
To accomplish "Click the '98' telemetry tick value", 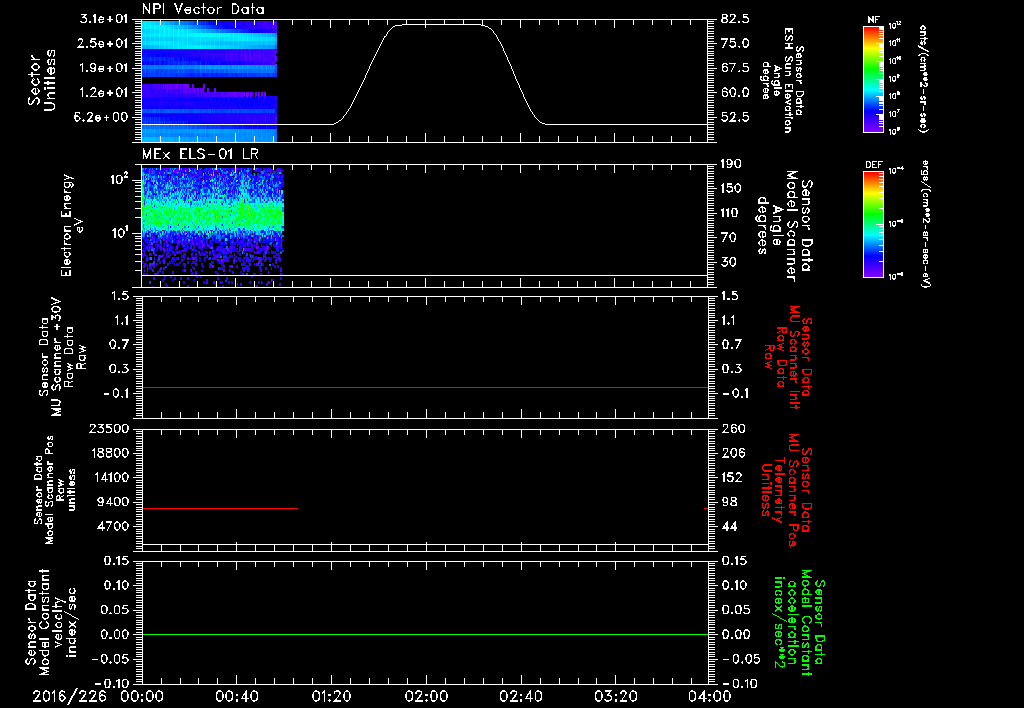I will [x=730, y=502].
